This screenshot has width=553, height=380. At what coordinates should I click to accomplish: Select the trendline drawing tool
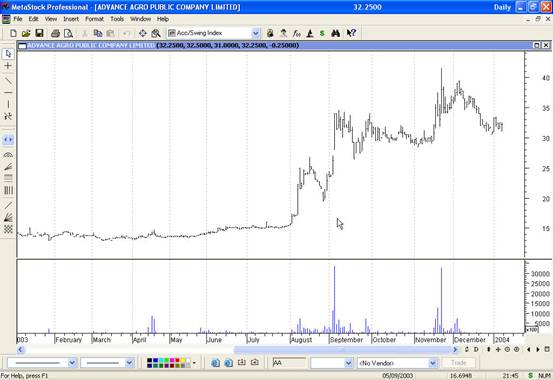8,81
